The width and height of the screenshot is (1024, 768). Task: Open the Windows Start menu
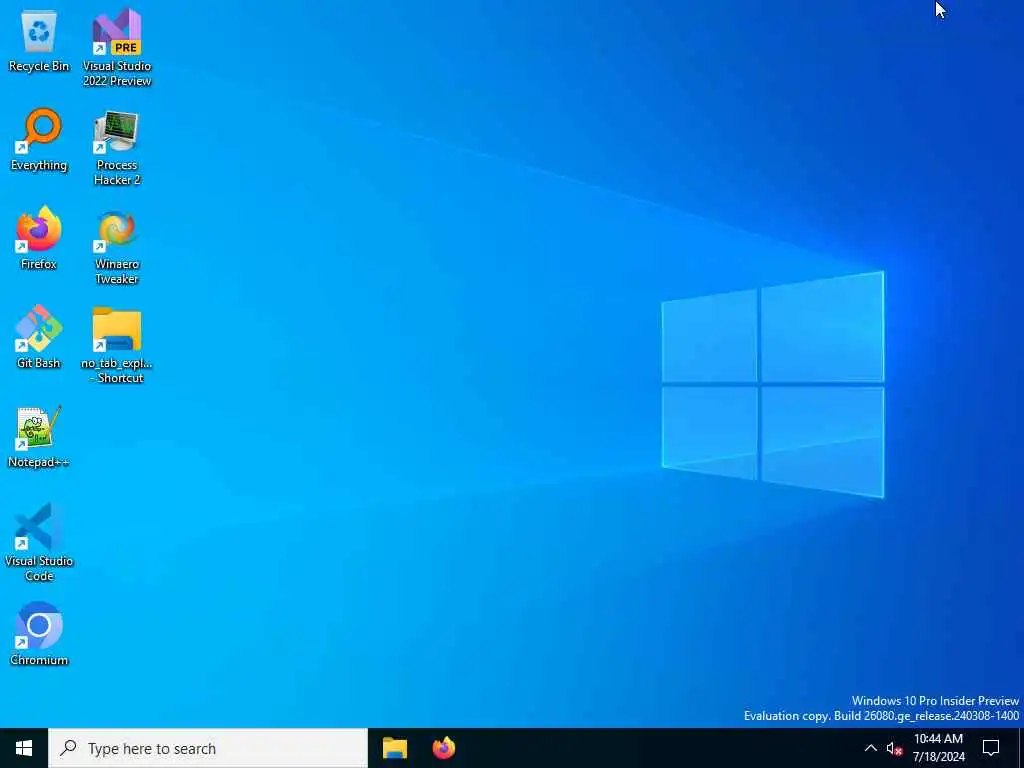coord(24,748)
